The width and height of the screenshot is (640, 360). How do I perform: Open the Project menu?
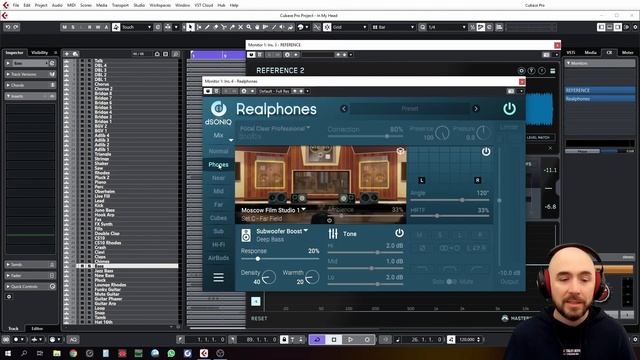41,5
